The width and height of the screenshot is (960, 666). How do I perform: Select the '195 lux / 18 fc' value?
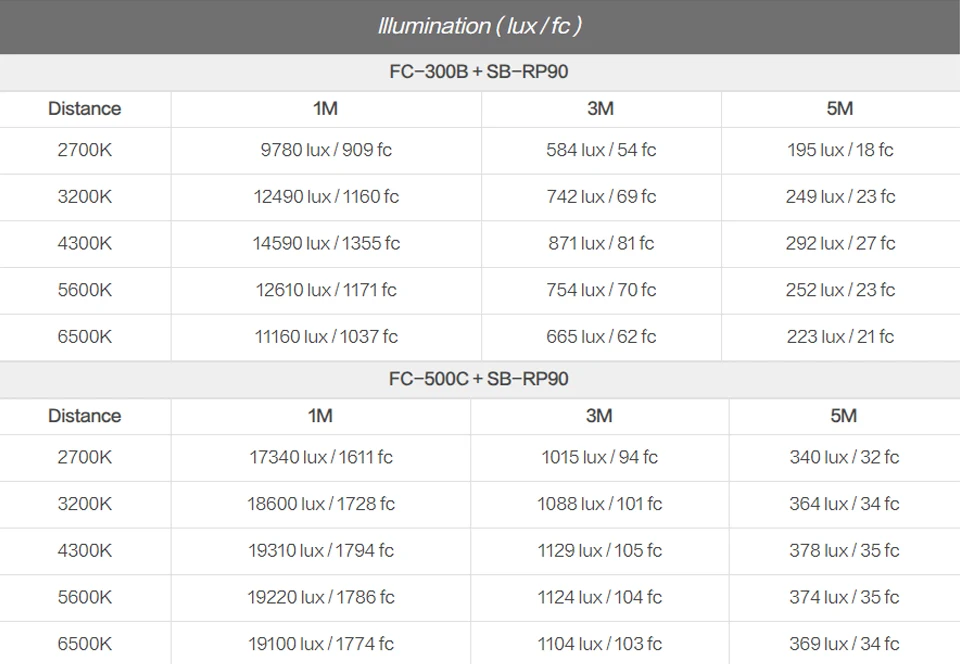point(840,150)
